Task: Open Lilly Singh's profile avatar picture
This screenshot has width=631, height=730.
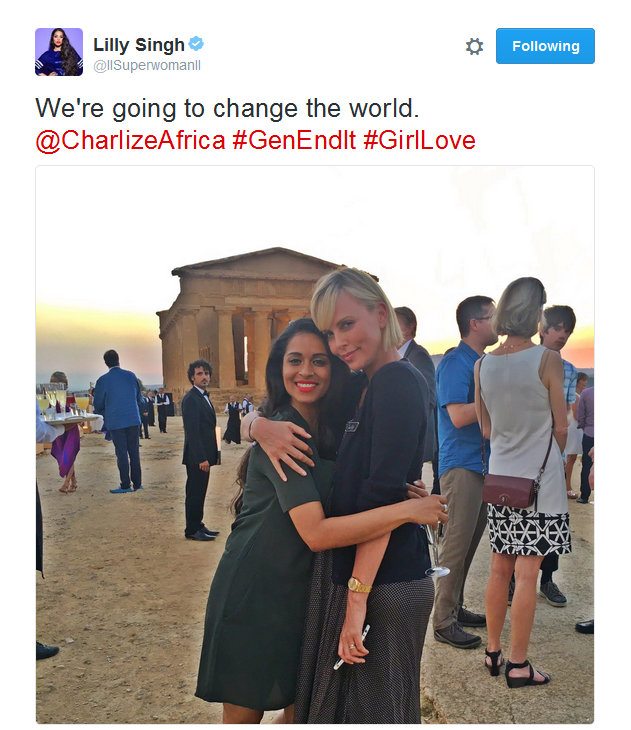Action: coord(59,52)
